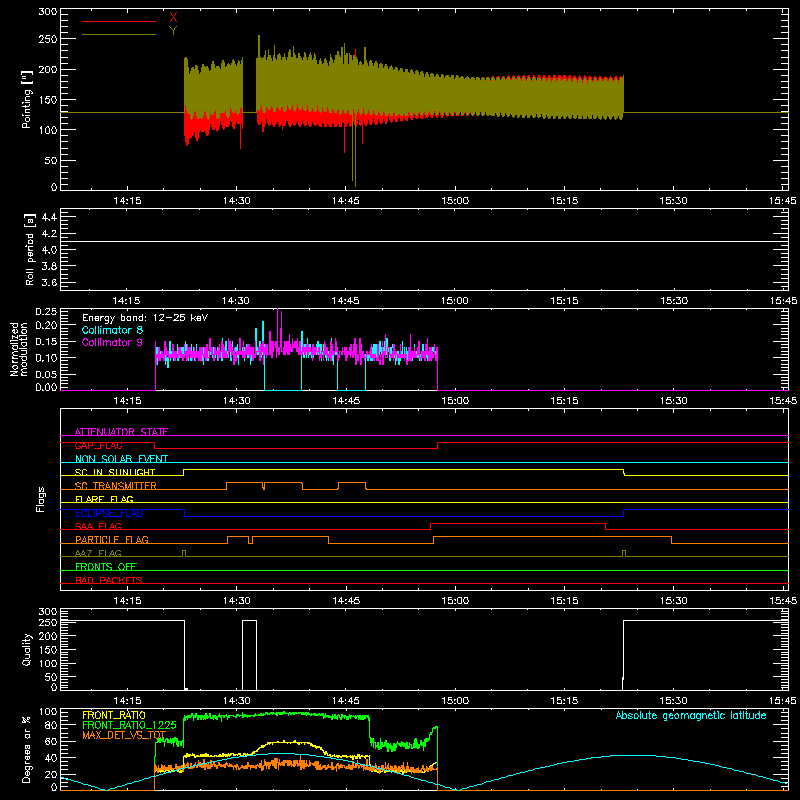Click the 0.05 value on the modulation axis
Viewport: 800px width, 800px height.
pos(46,374)
